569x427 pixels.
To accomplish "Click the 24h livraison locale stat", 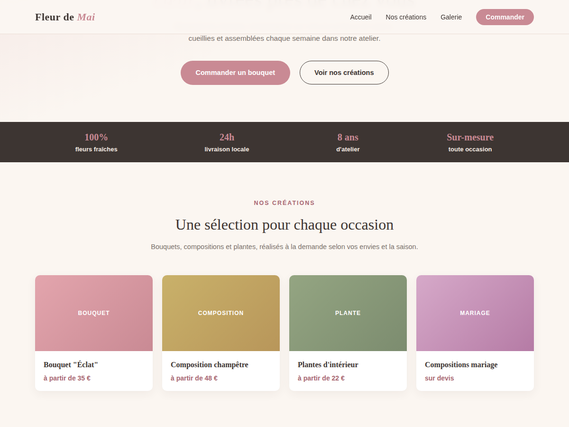I will point(226,142).
